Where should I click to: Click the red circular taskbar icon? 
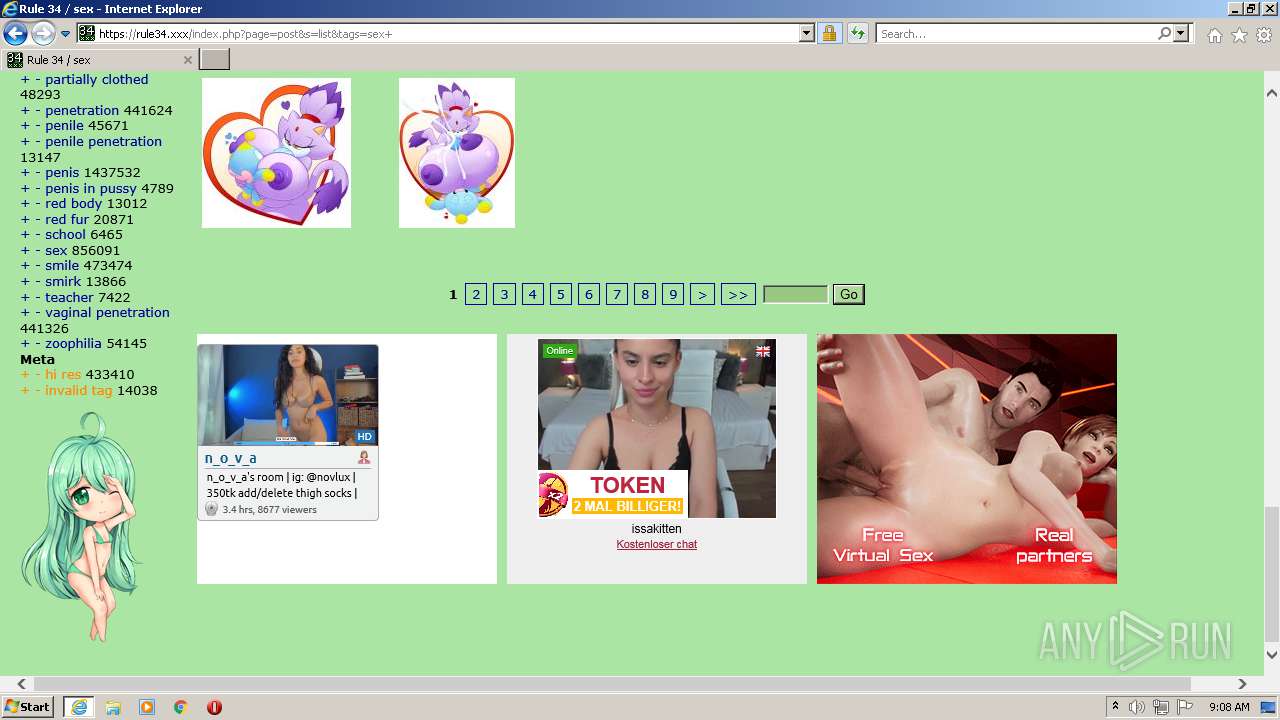(214, 707)
